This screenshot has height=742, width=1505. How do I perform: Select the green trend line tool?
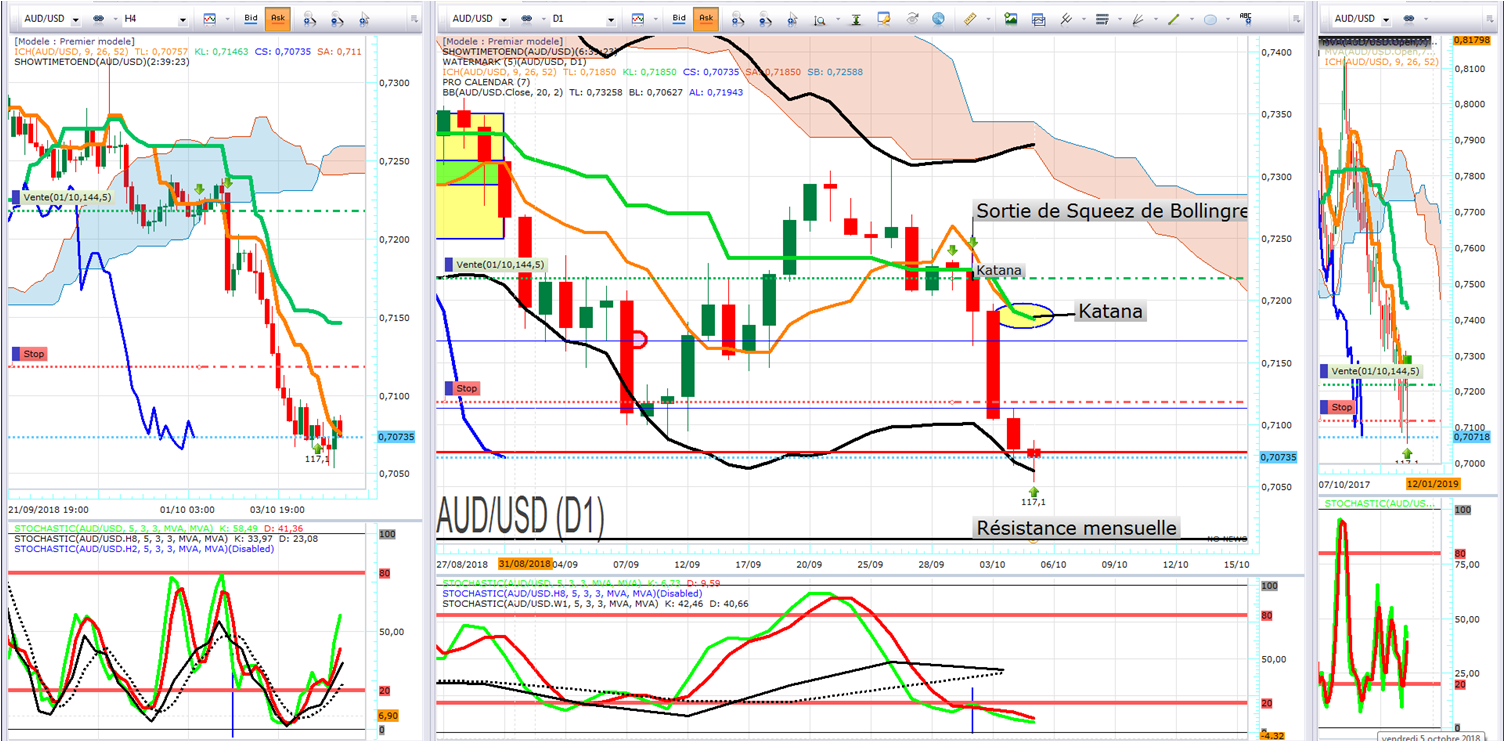1175,19
